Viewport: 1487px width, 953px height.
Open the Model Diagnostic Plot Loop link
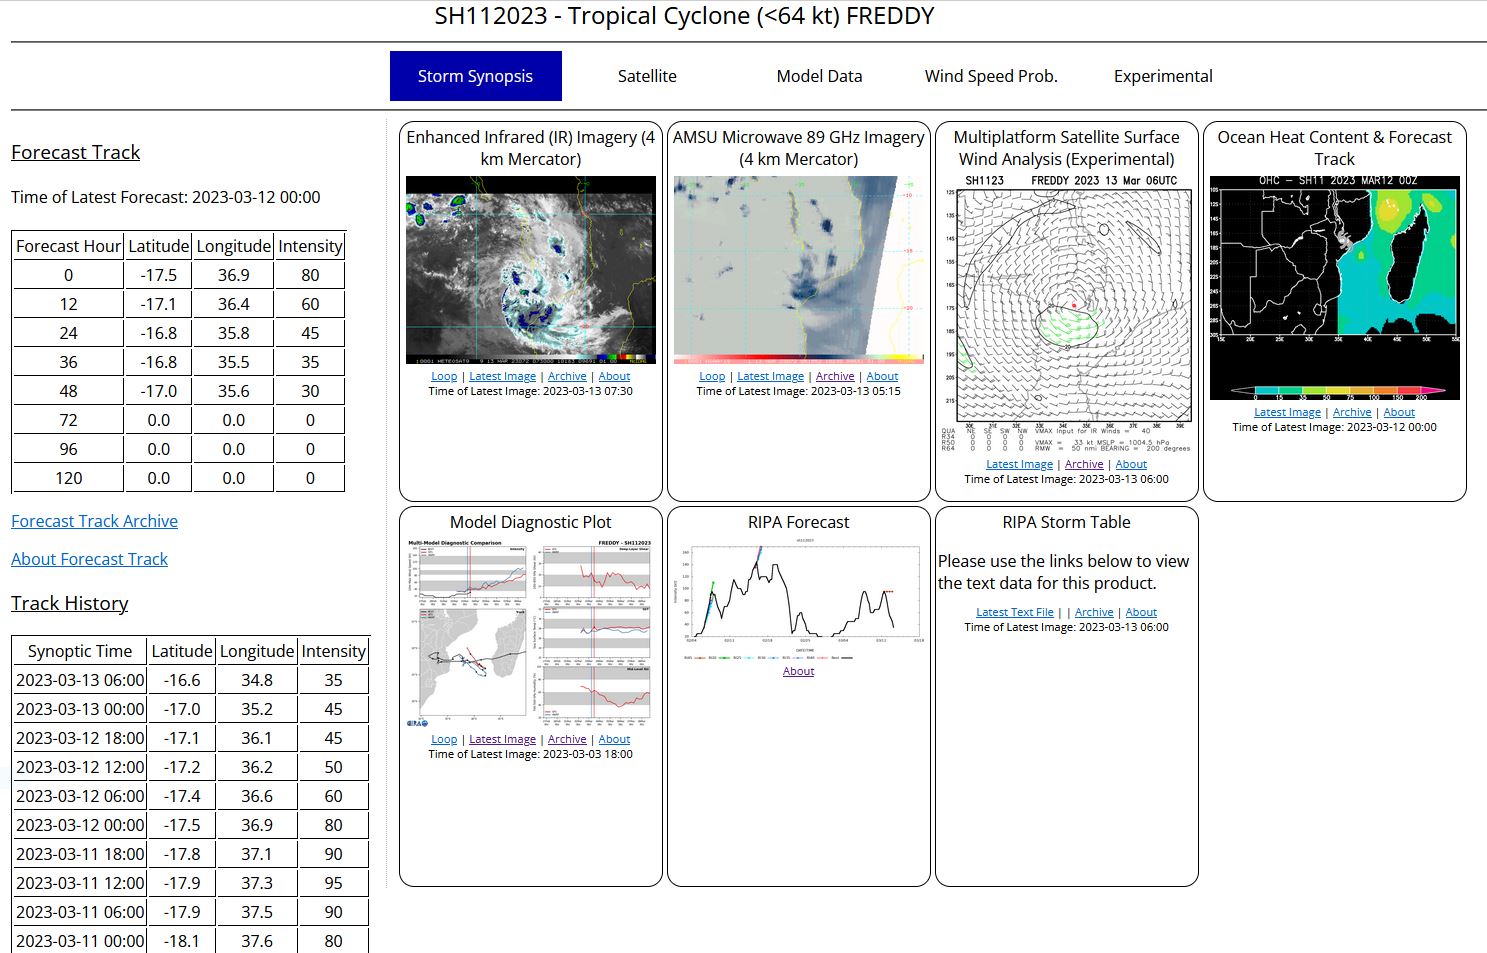click(444, 739)
